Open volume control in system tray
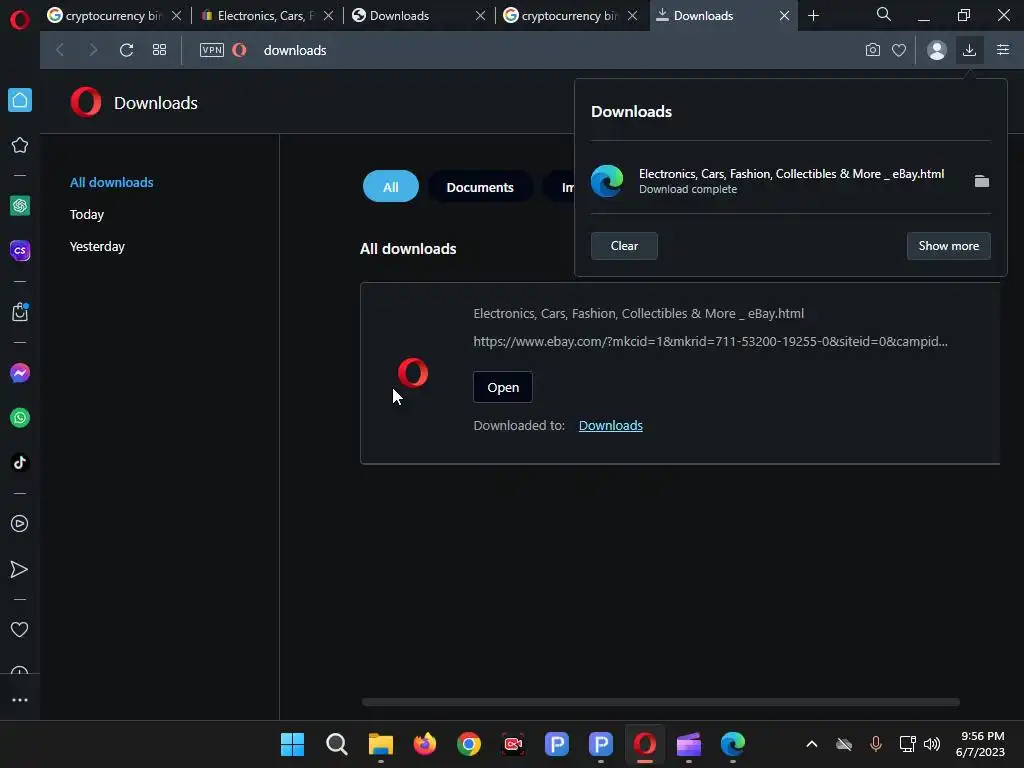The height and width of the screenshot is (768, 1024). click(x=932, y=744)
